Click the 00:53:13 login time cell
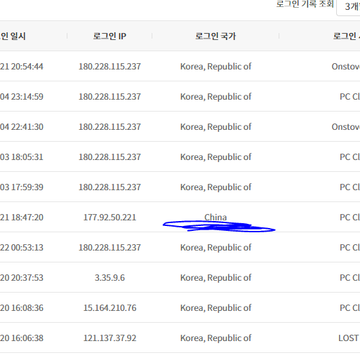Image resolution: width=360 pixels, height=360 pixels. pyautogui.click(x=21, y=247)
